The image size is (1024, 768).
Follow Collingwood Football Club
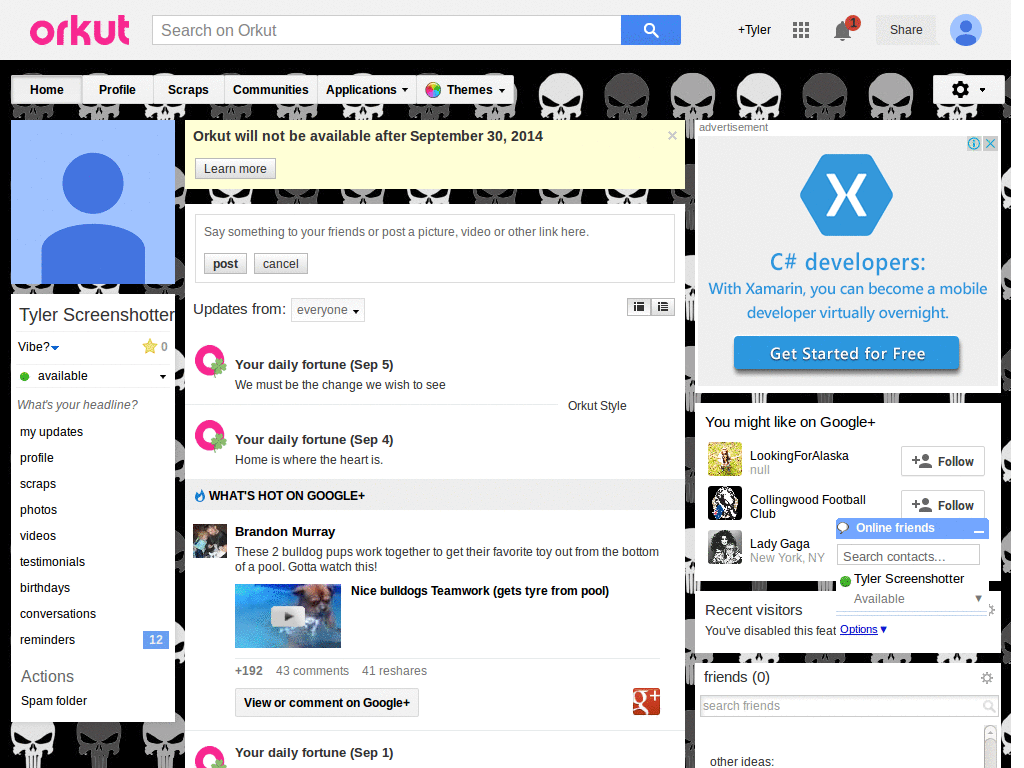tap(942, 504)
